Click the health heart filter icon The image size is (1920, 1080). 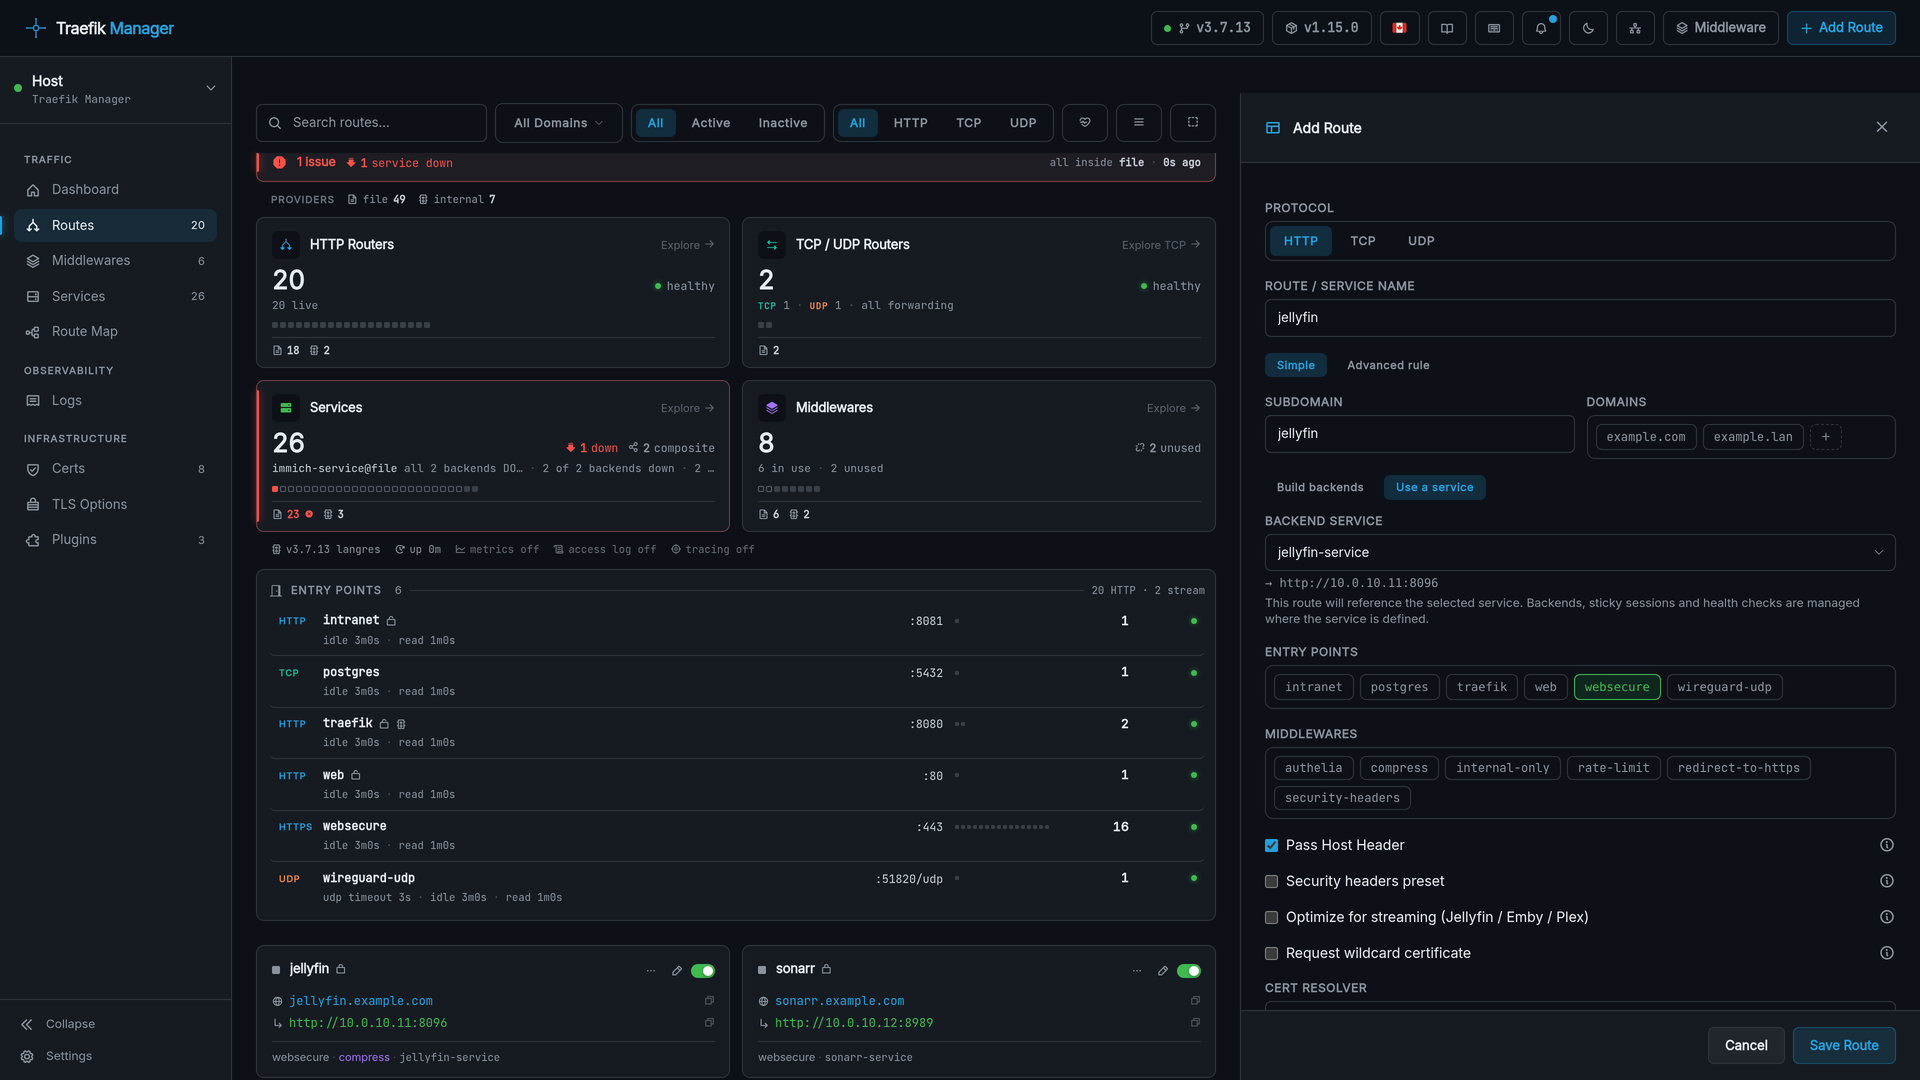point(1085,122)
